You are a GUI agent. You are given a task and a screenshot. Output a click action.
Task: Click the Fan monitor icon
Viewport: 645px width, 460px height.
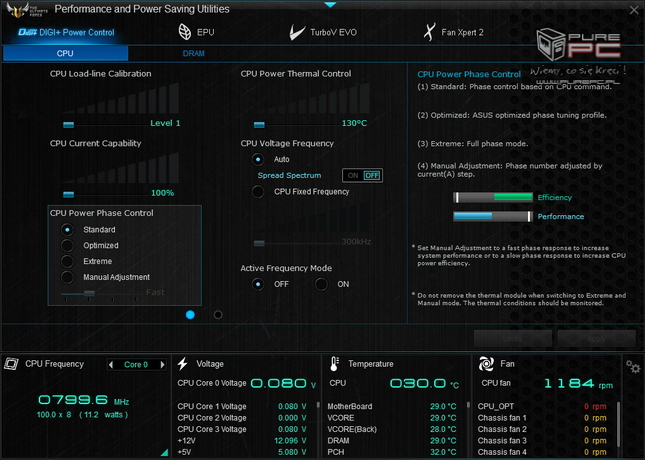coord(486,364)
